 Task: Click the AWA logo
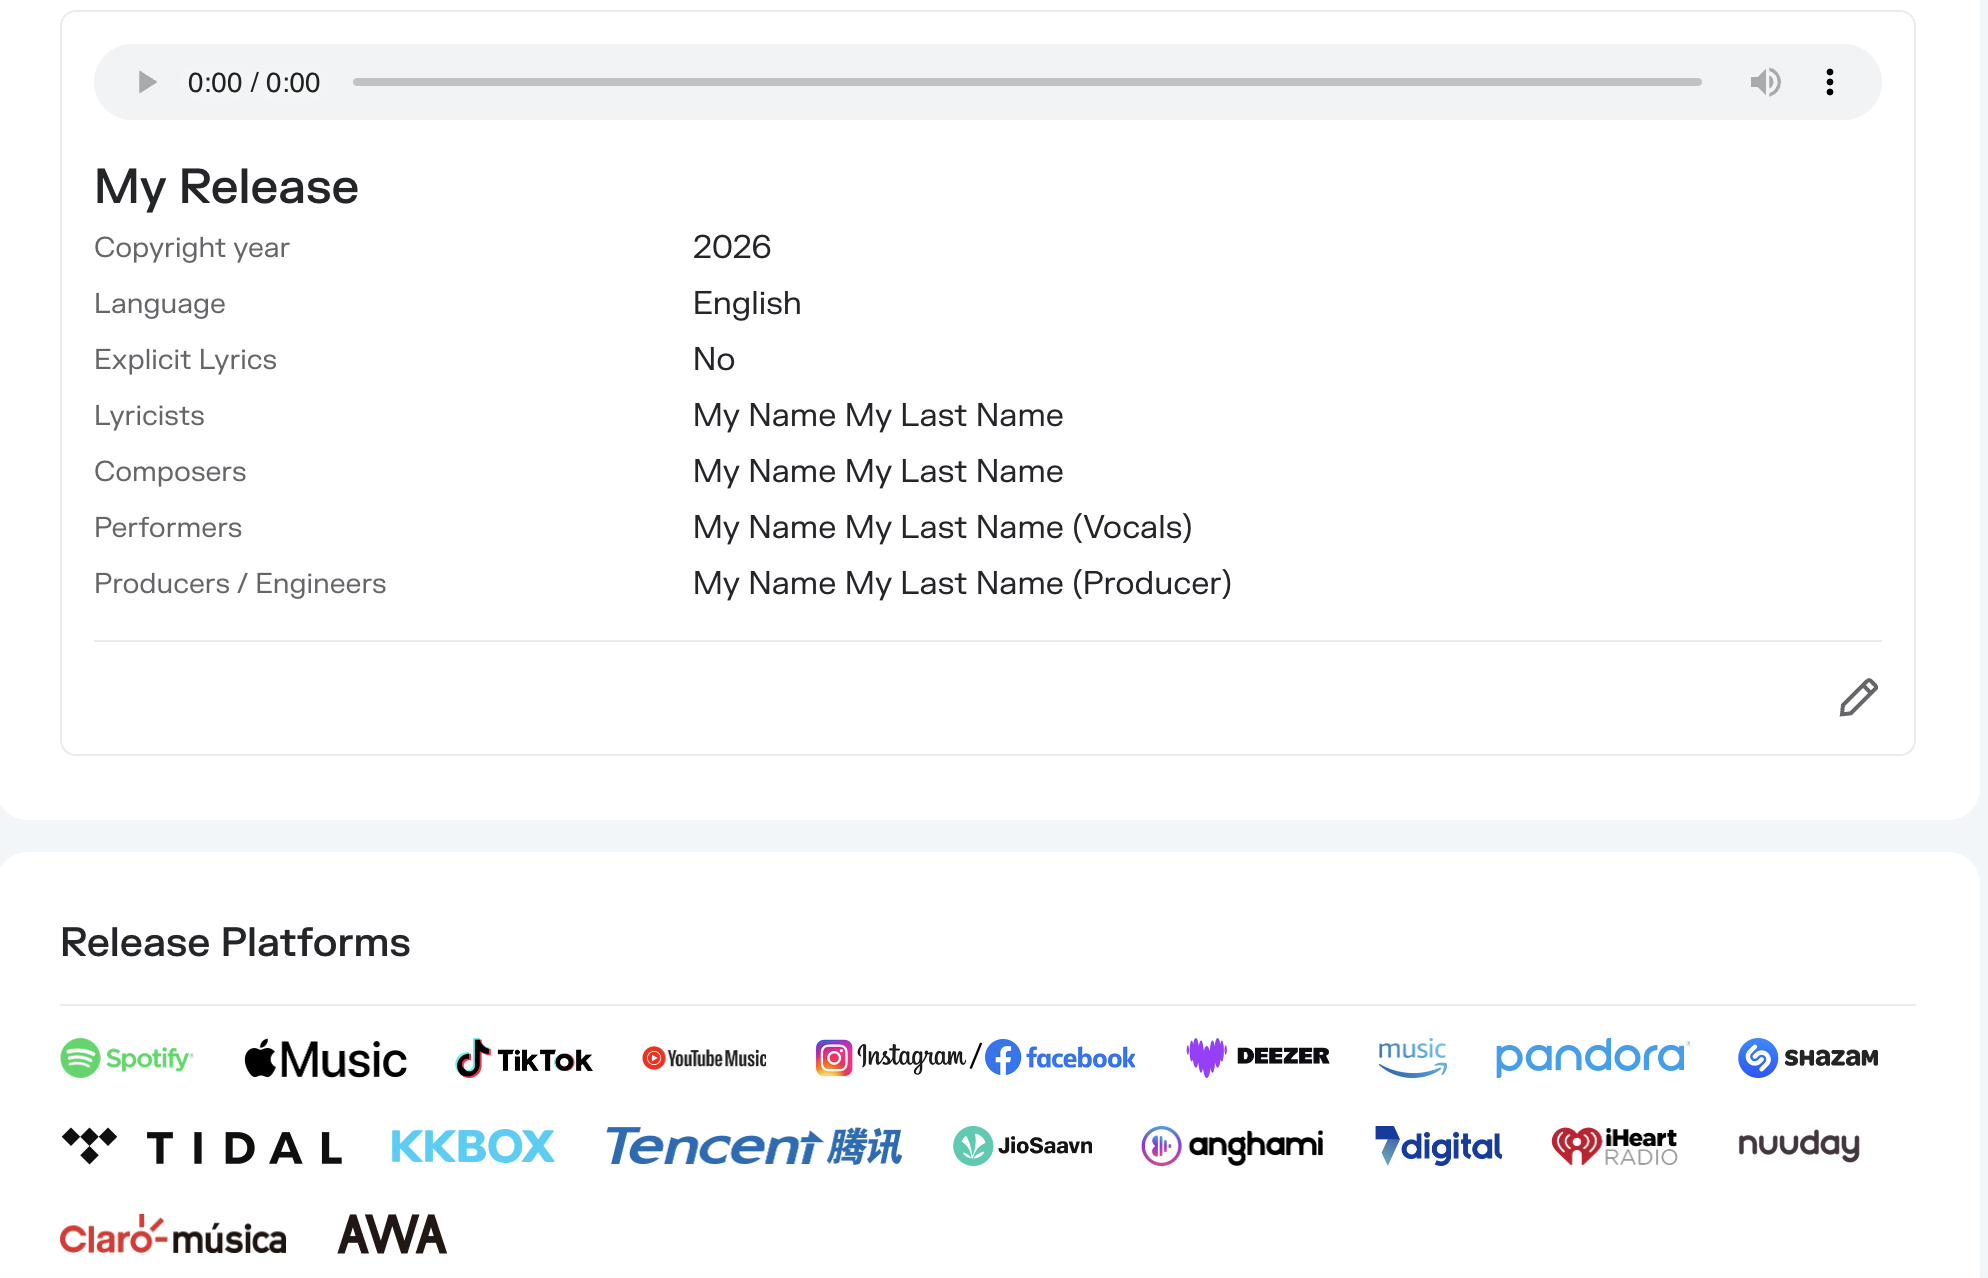[392, 1235]
